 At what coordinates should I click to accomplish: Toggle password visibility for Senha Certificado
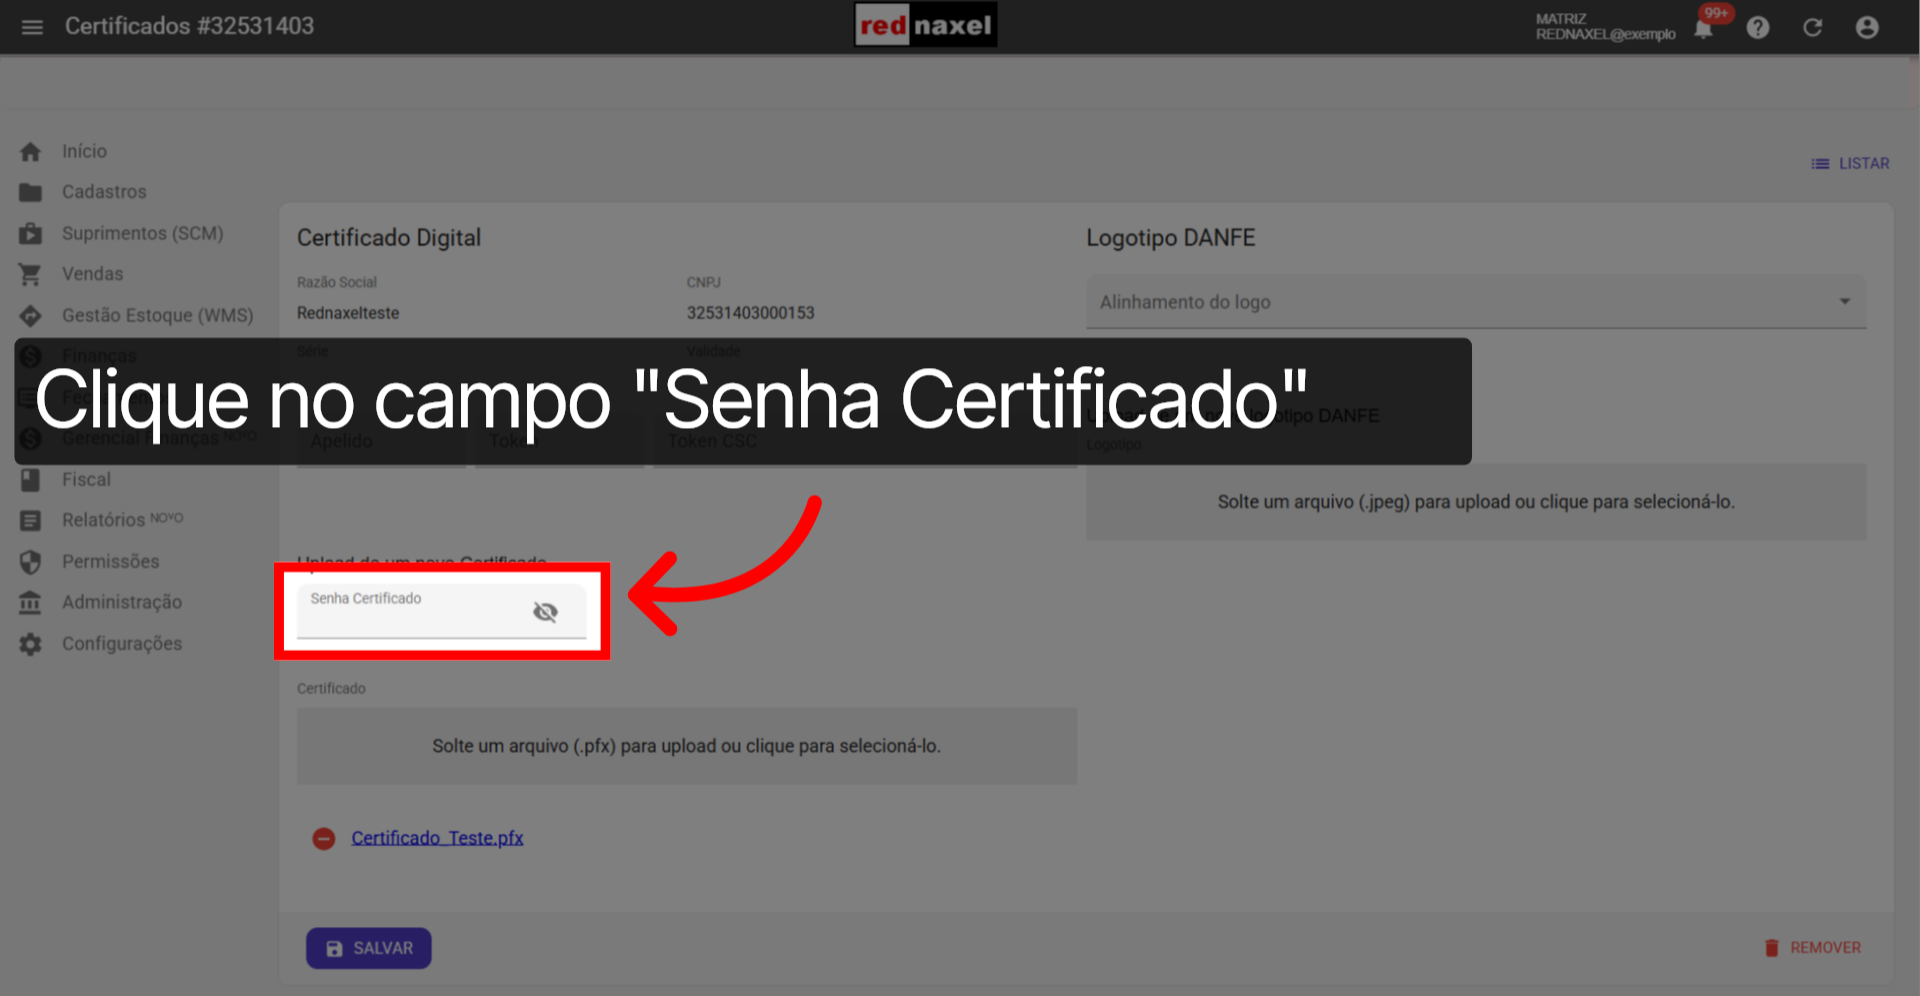(546, 611)
